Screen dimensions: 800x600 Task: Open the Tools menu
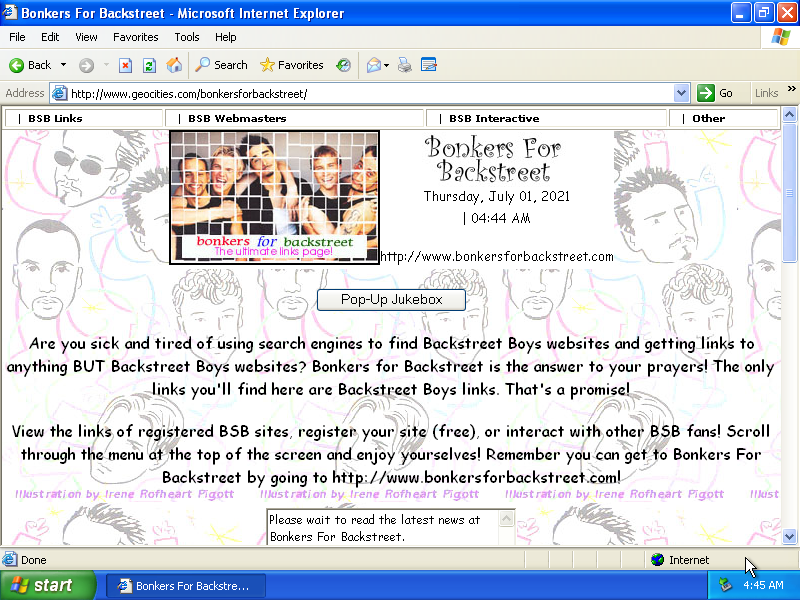(x=187, y=37)
